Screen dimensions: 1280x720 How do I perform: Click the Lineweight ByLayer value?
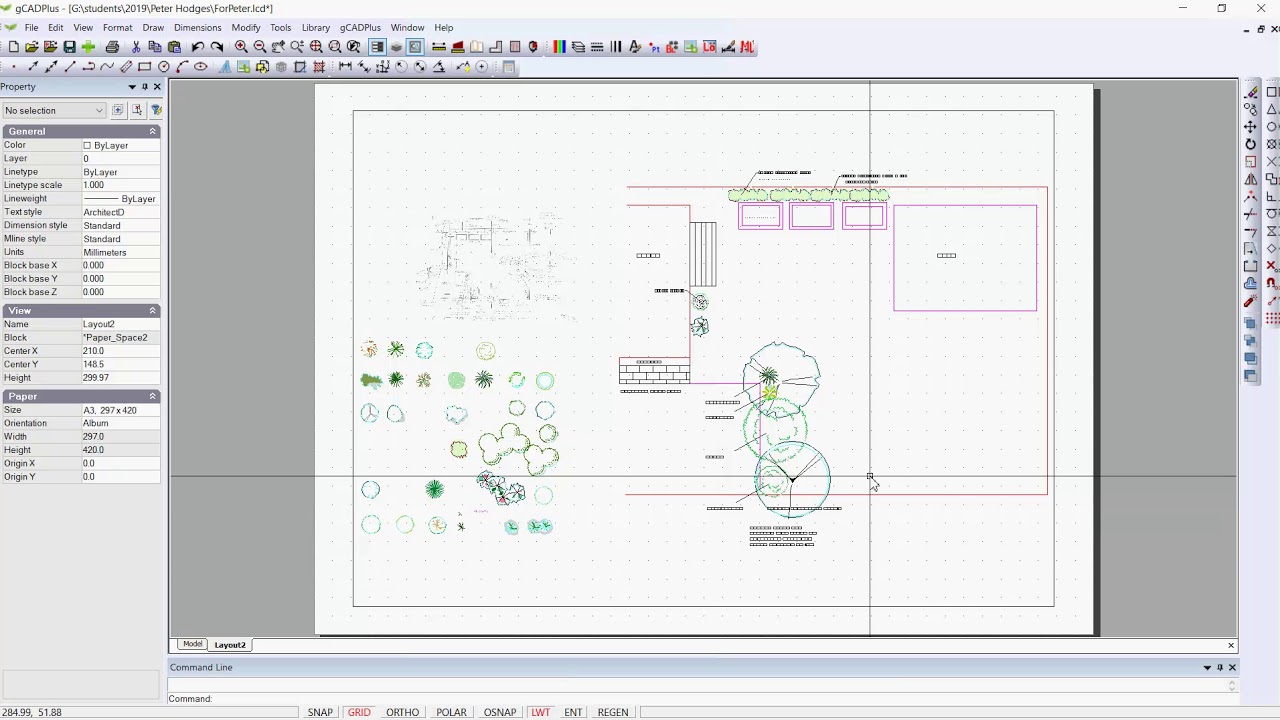[120, 199]
